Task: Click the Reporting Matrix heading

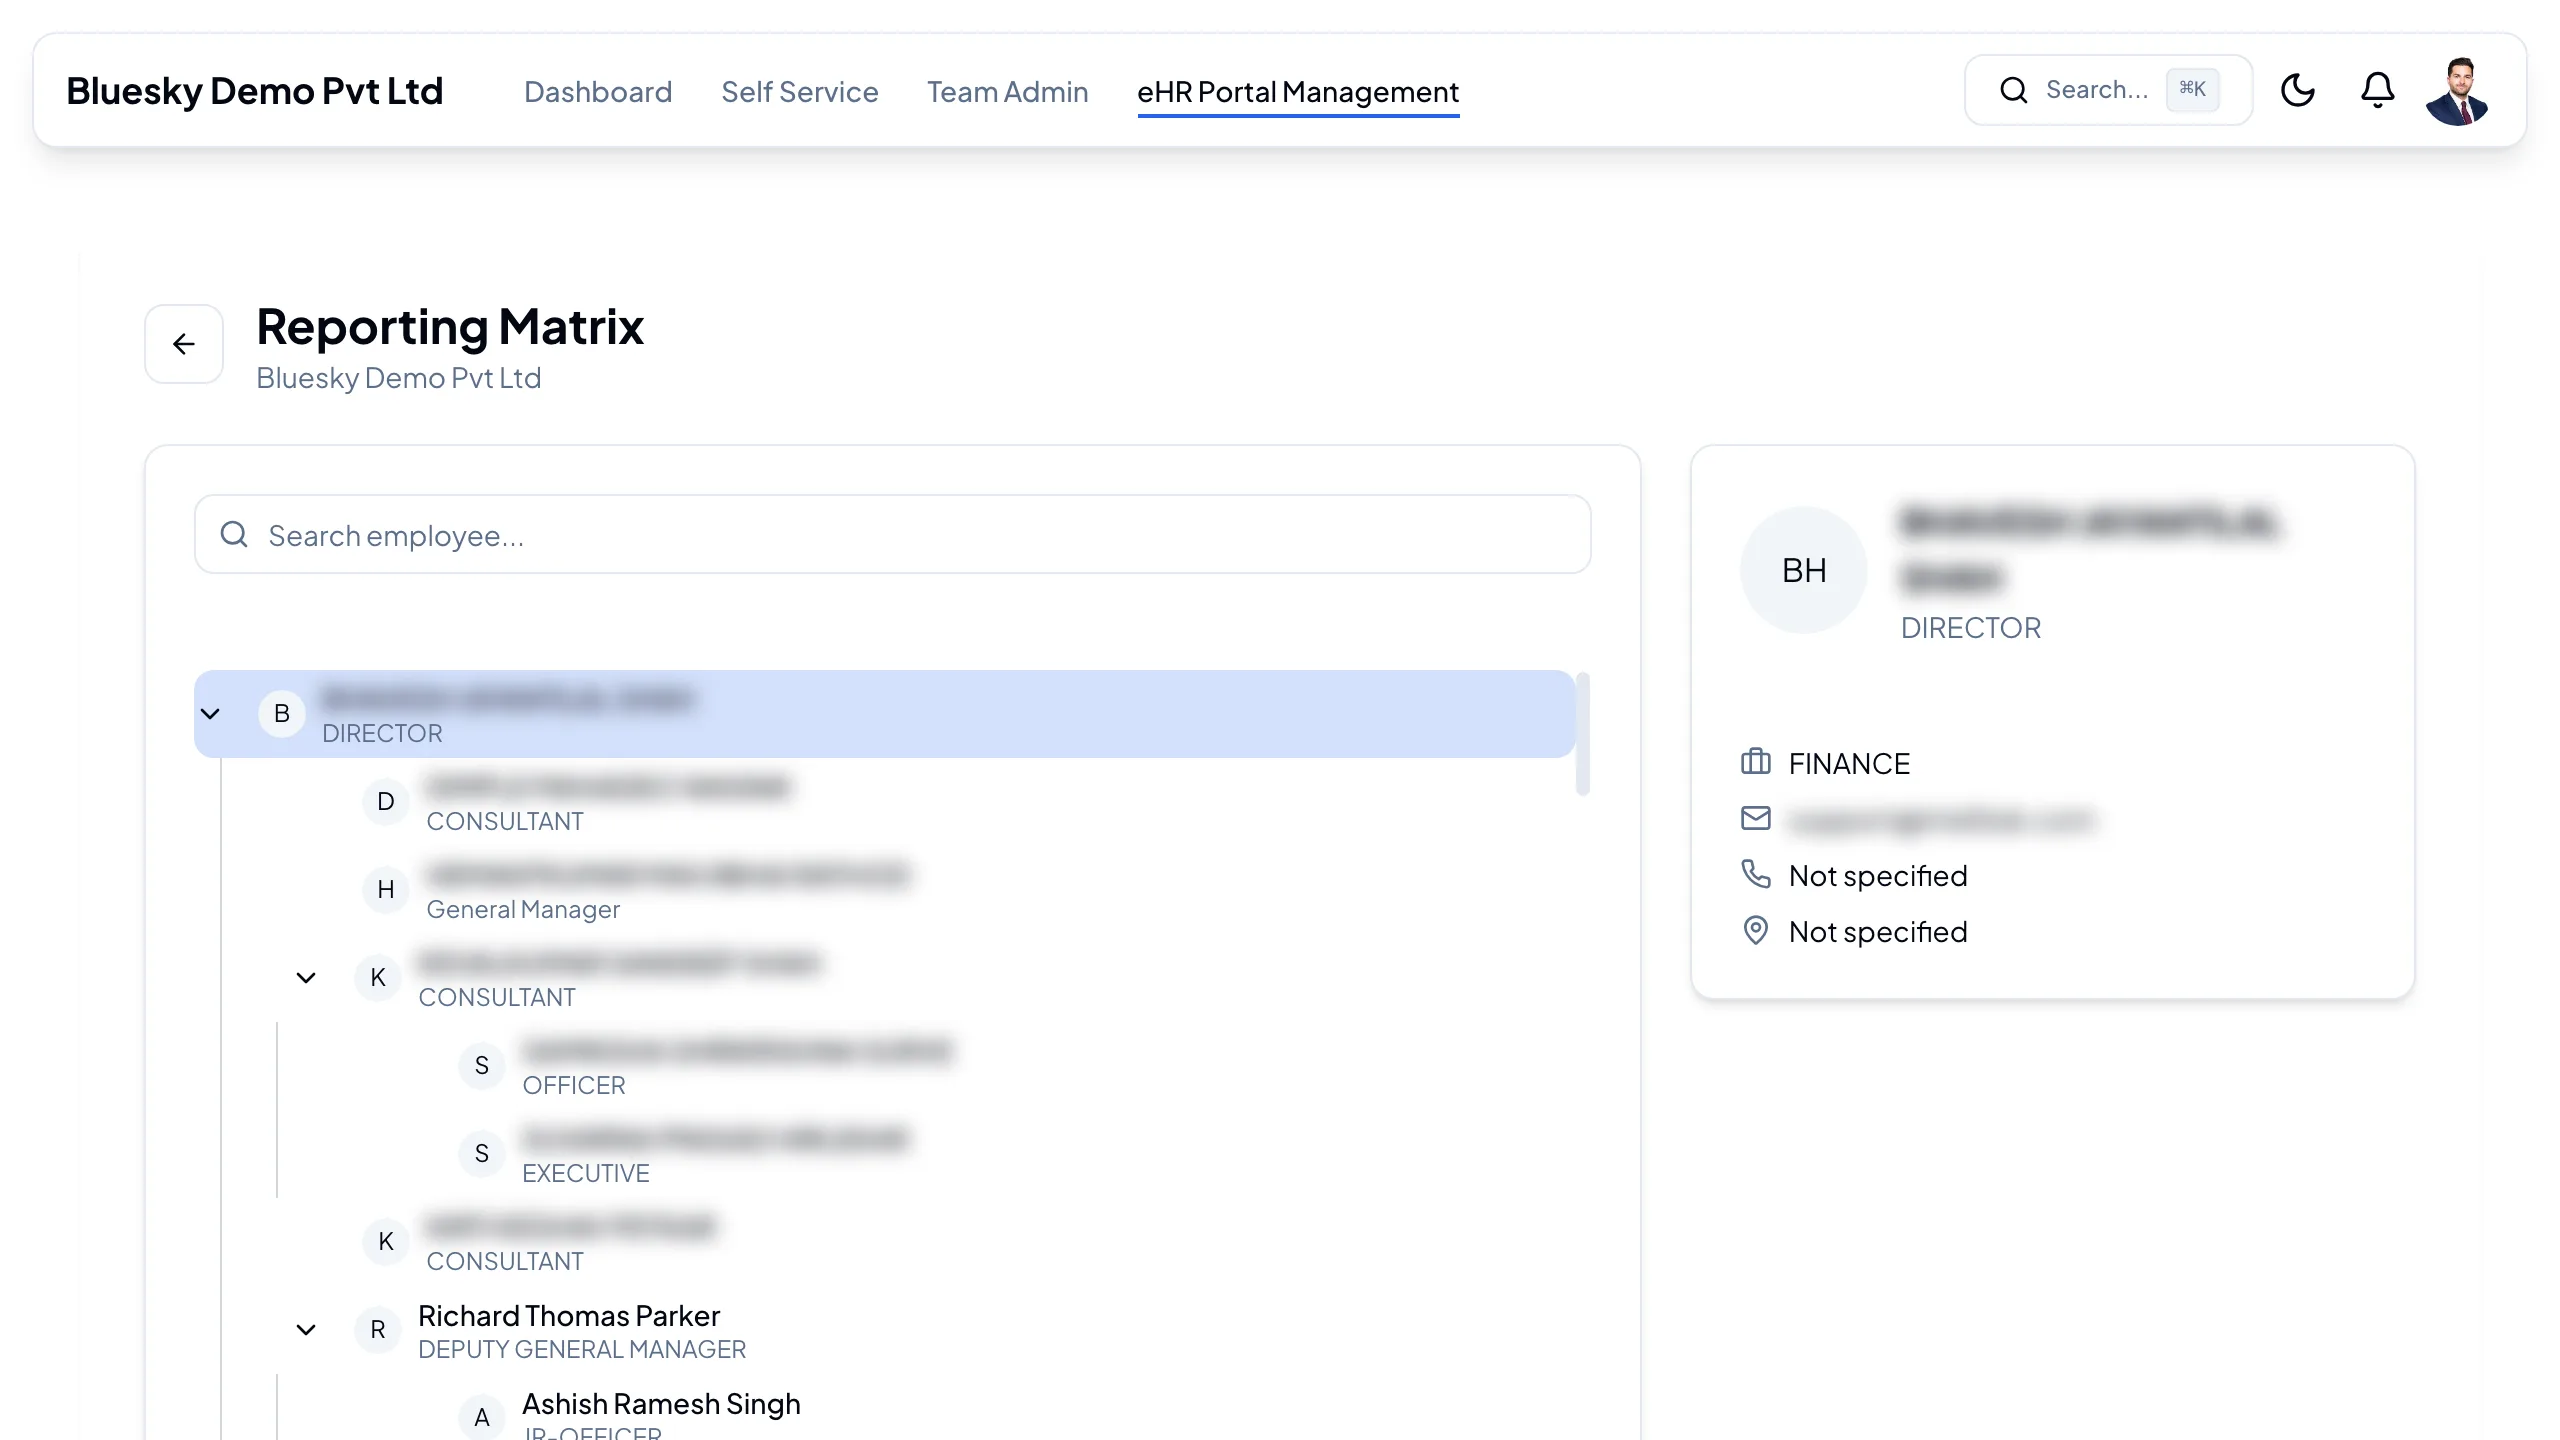Action: [x=450, y=327]
